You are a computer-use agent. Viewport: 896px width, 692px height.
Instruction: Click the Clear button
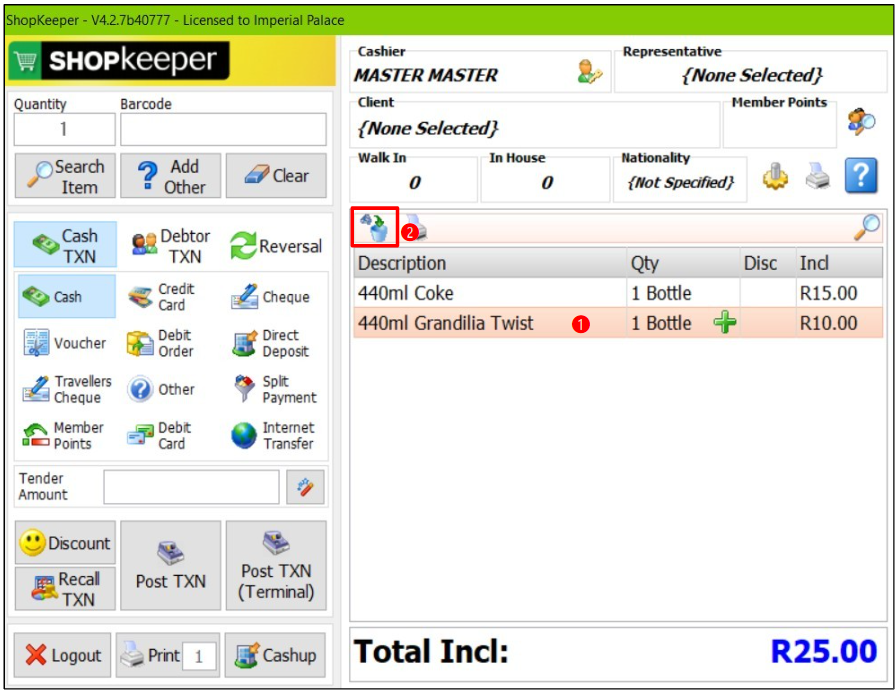click(x=277, y=176)
